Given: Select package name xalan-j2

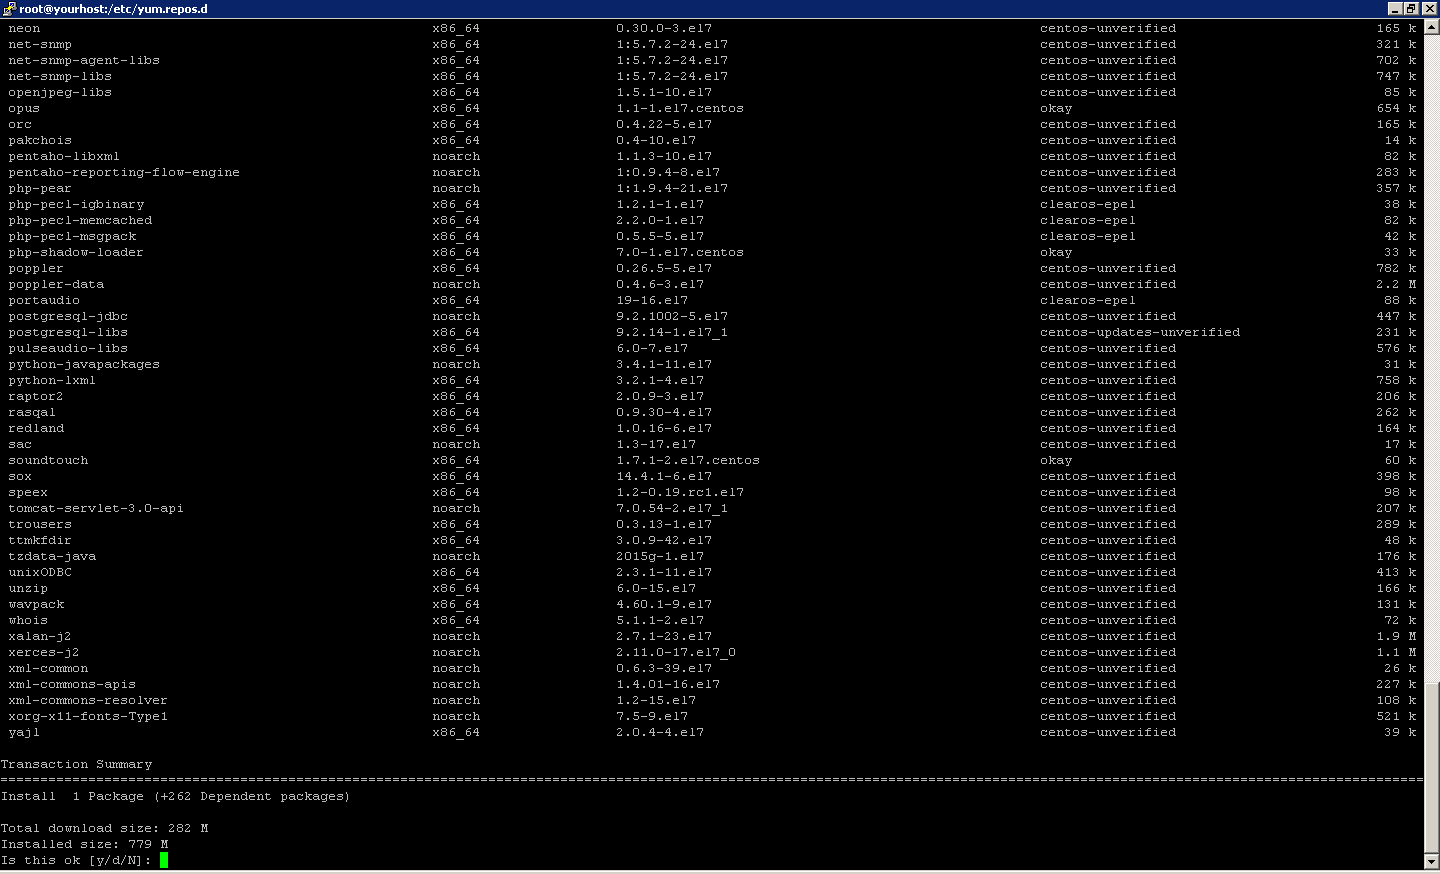Looking at the screenshot, I should tap(40, 636).
